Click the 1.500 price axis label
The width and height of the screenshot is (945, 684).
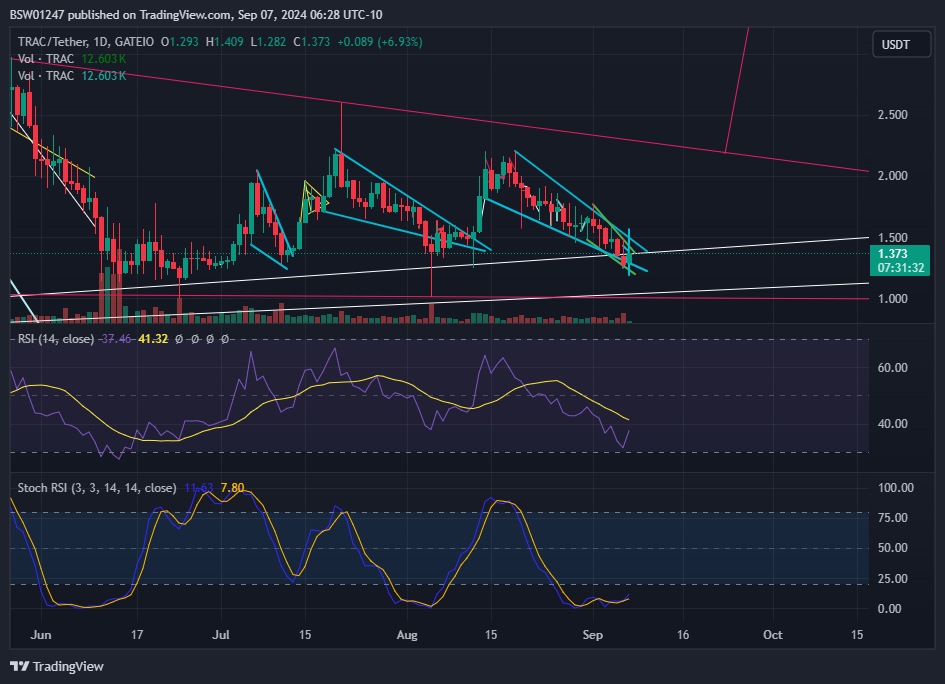tap(892, 237)
